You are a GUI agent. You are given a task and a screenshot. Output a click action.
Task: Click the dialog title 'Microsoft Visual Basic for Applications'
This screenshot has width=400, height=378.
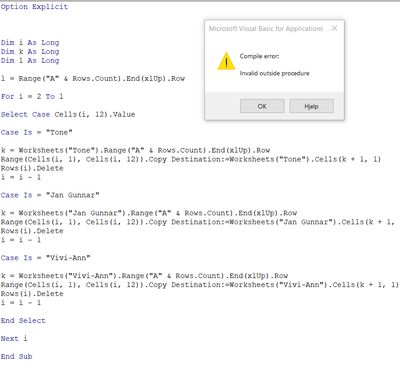(266, 29)
